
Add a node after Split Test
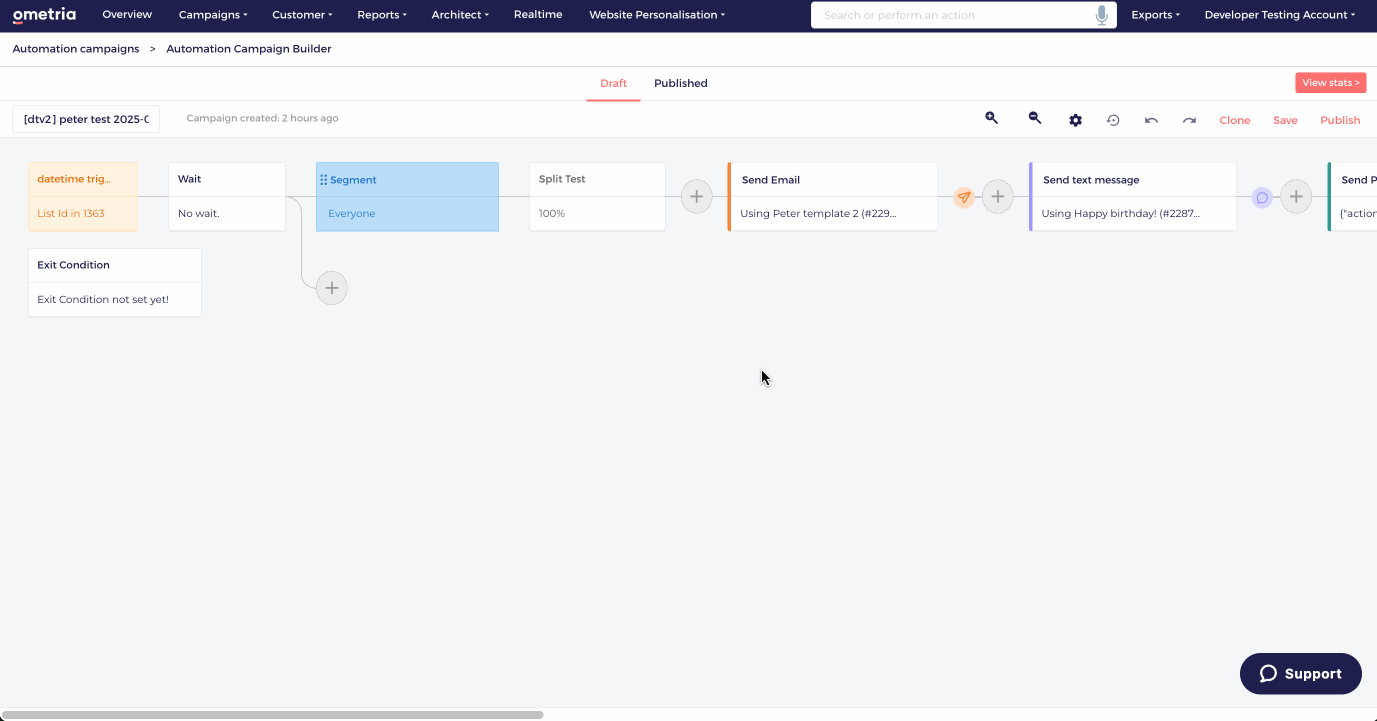(697, 197)
